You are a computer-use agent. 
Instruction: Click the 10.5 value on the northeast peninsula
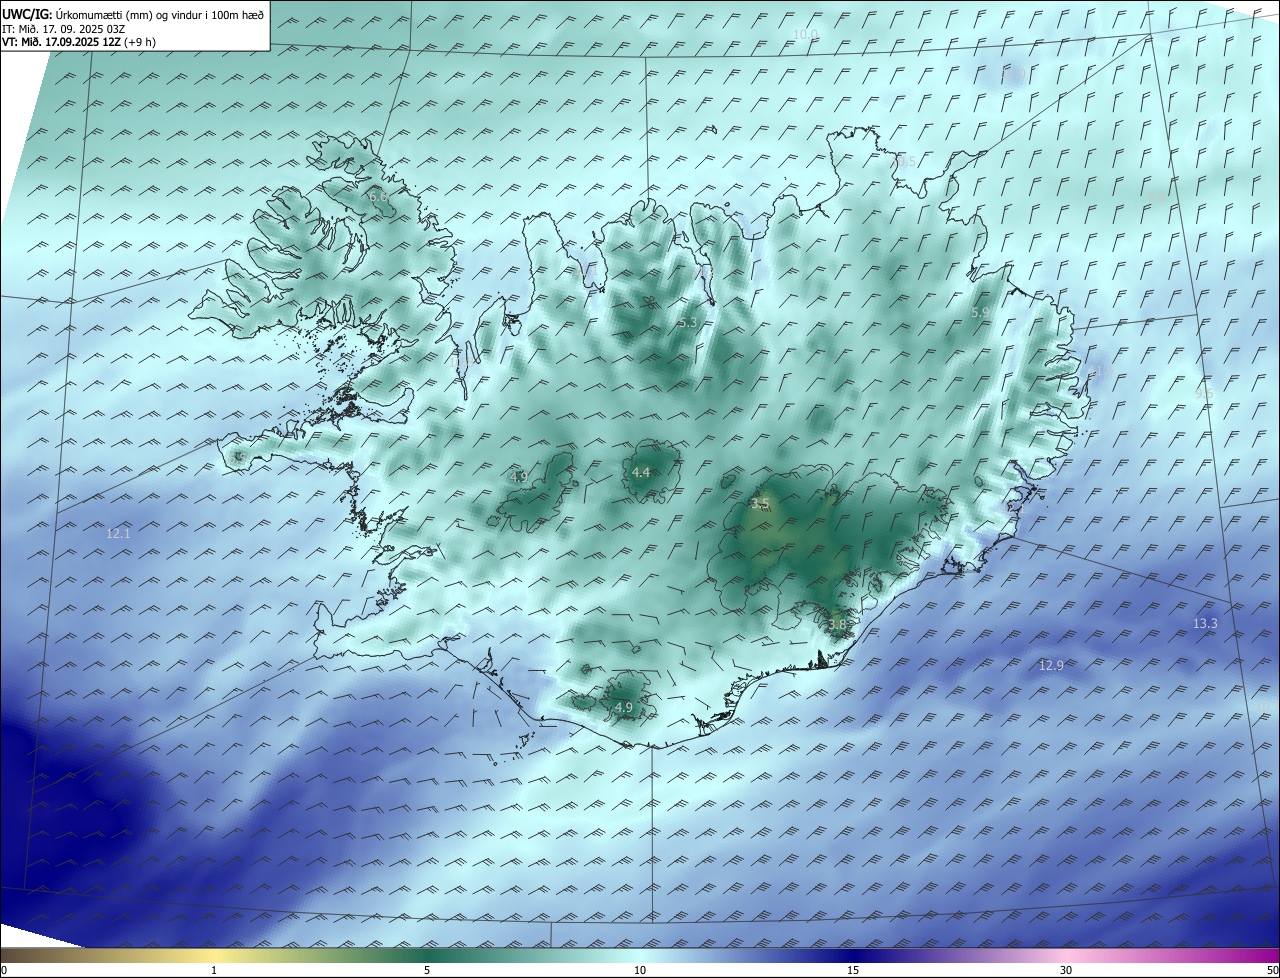point(904,161)
